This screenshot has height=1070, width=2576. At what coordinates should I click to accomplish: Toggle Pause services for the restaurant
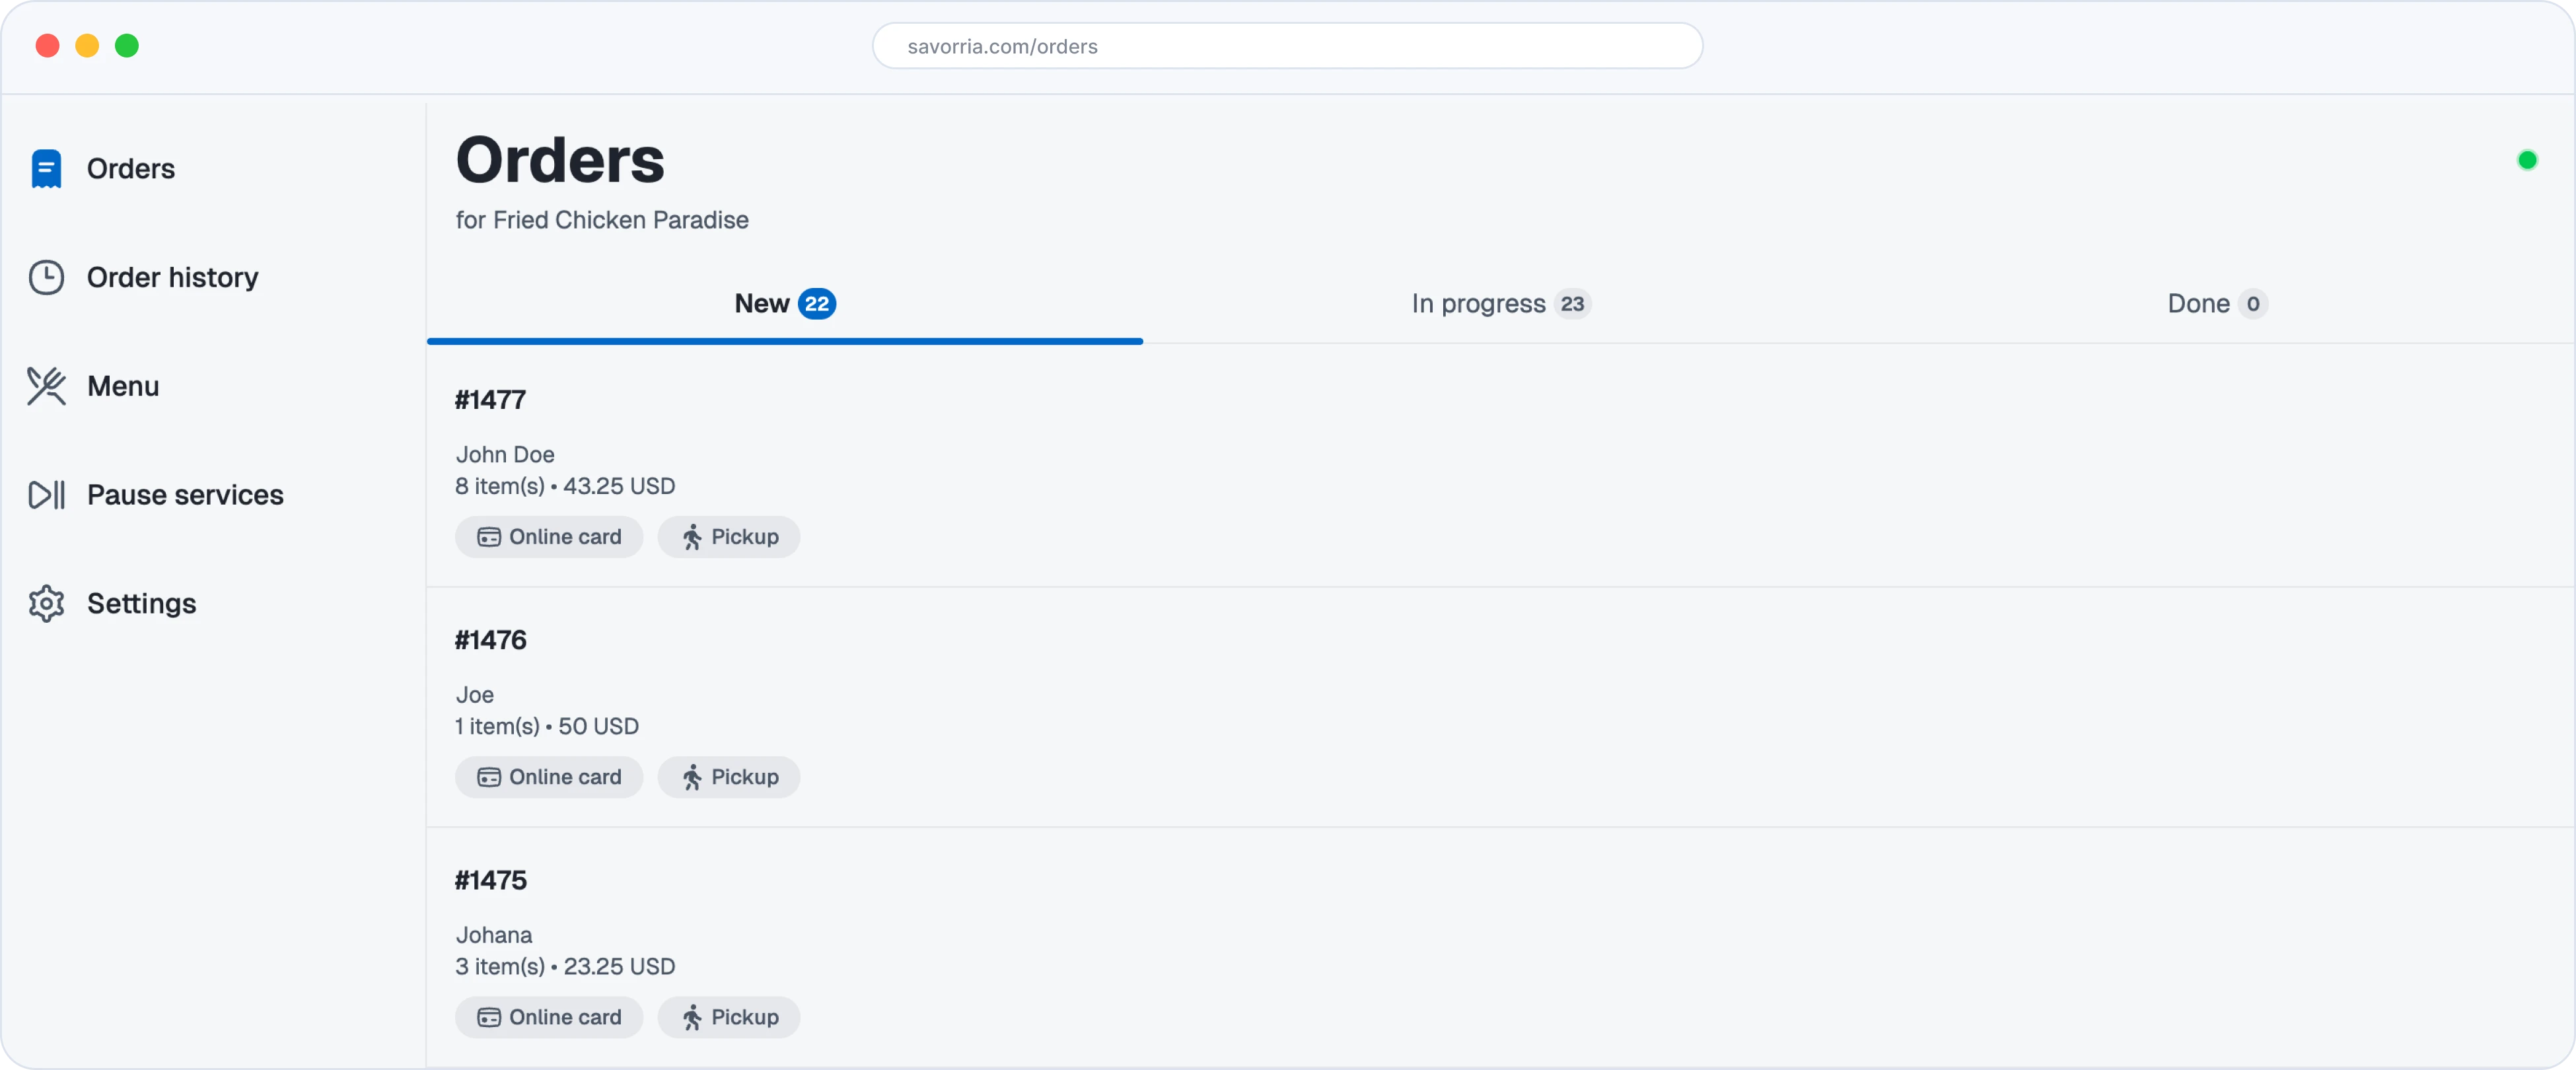tap(184, 494)
